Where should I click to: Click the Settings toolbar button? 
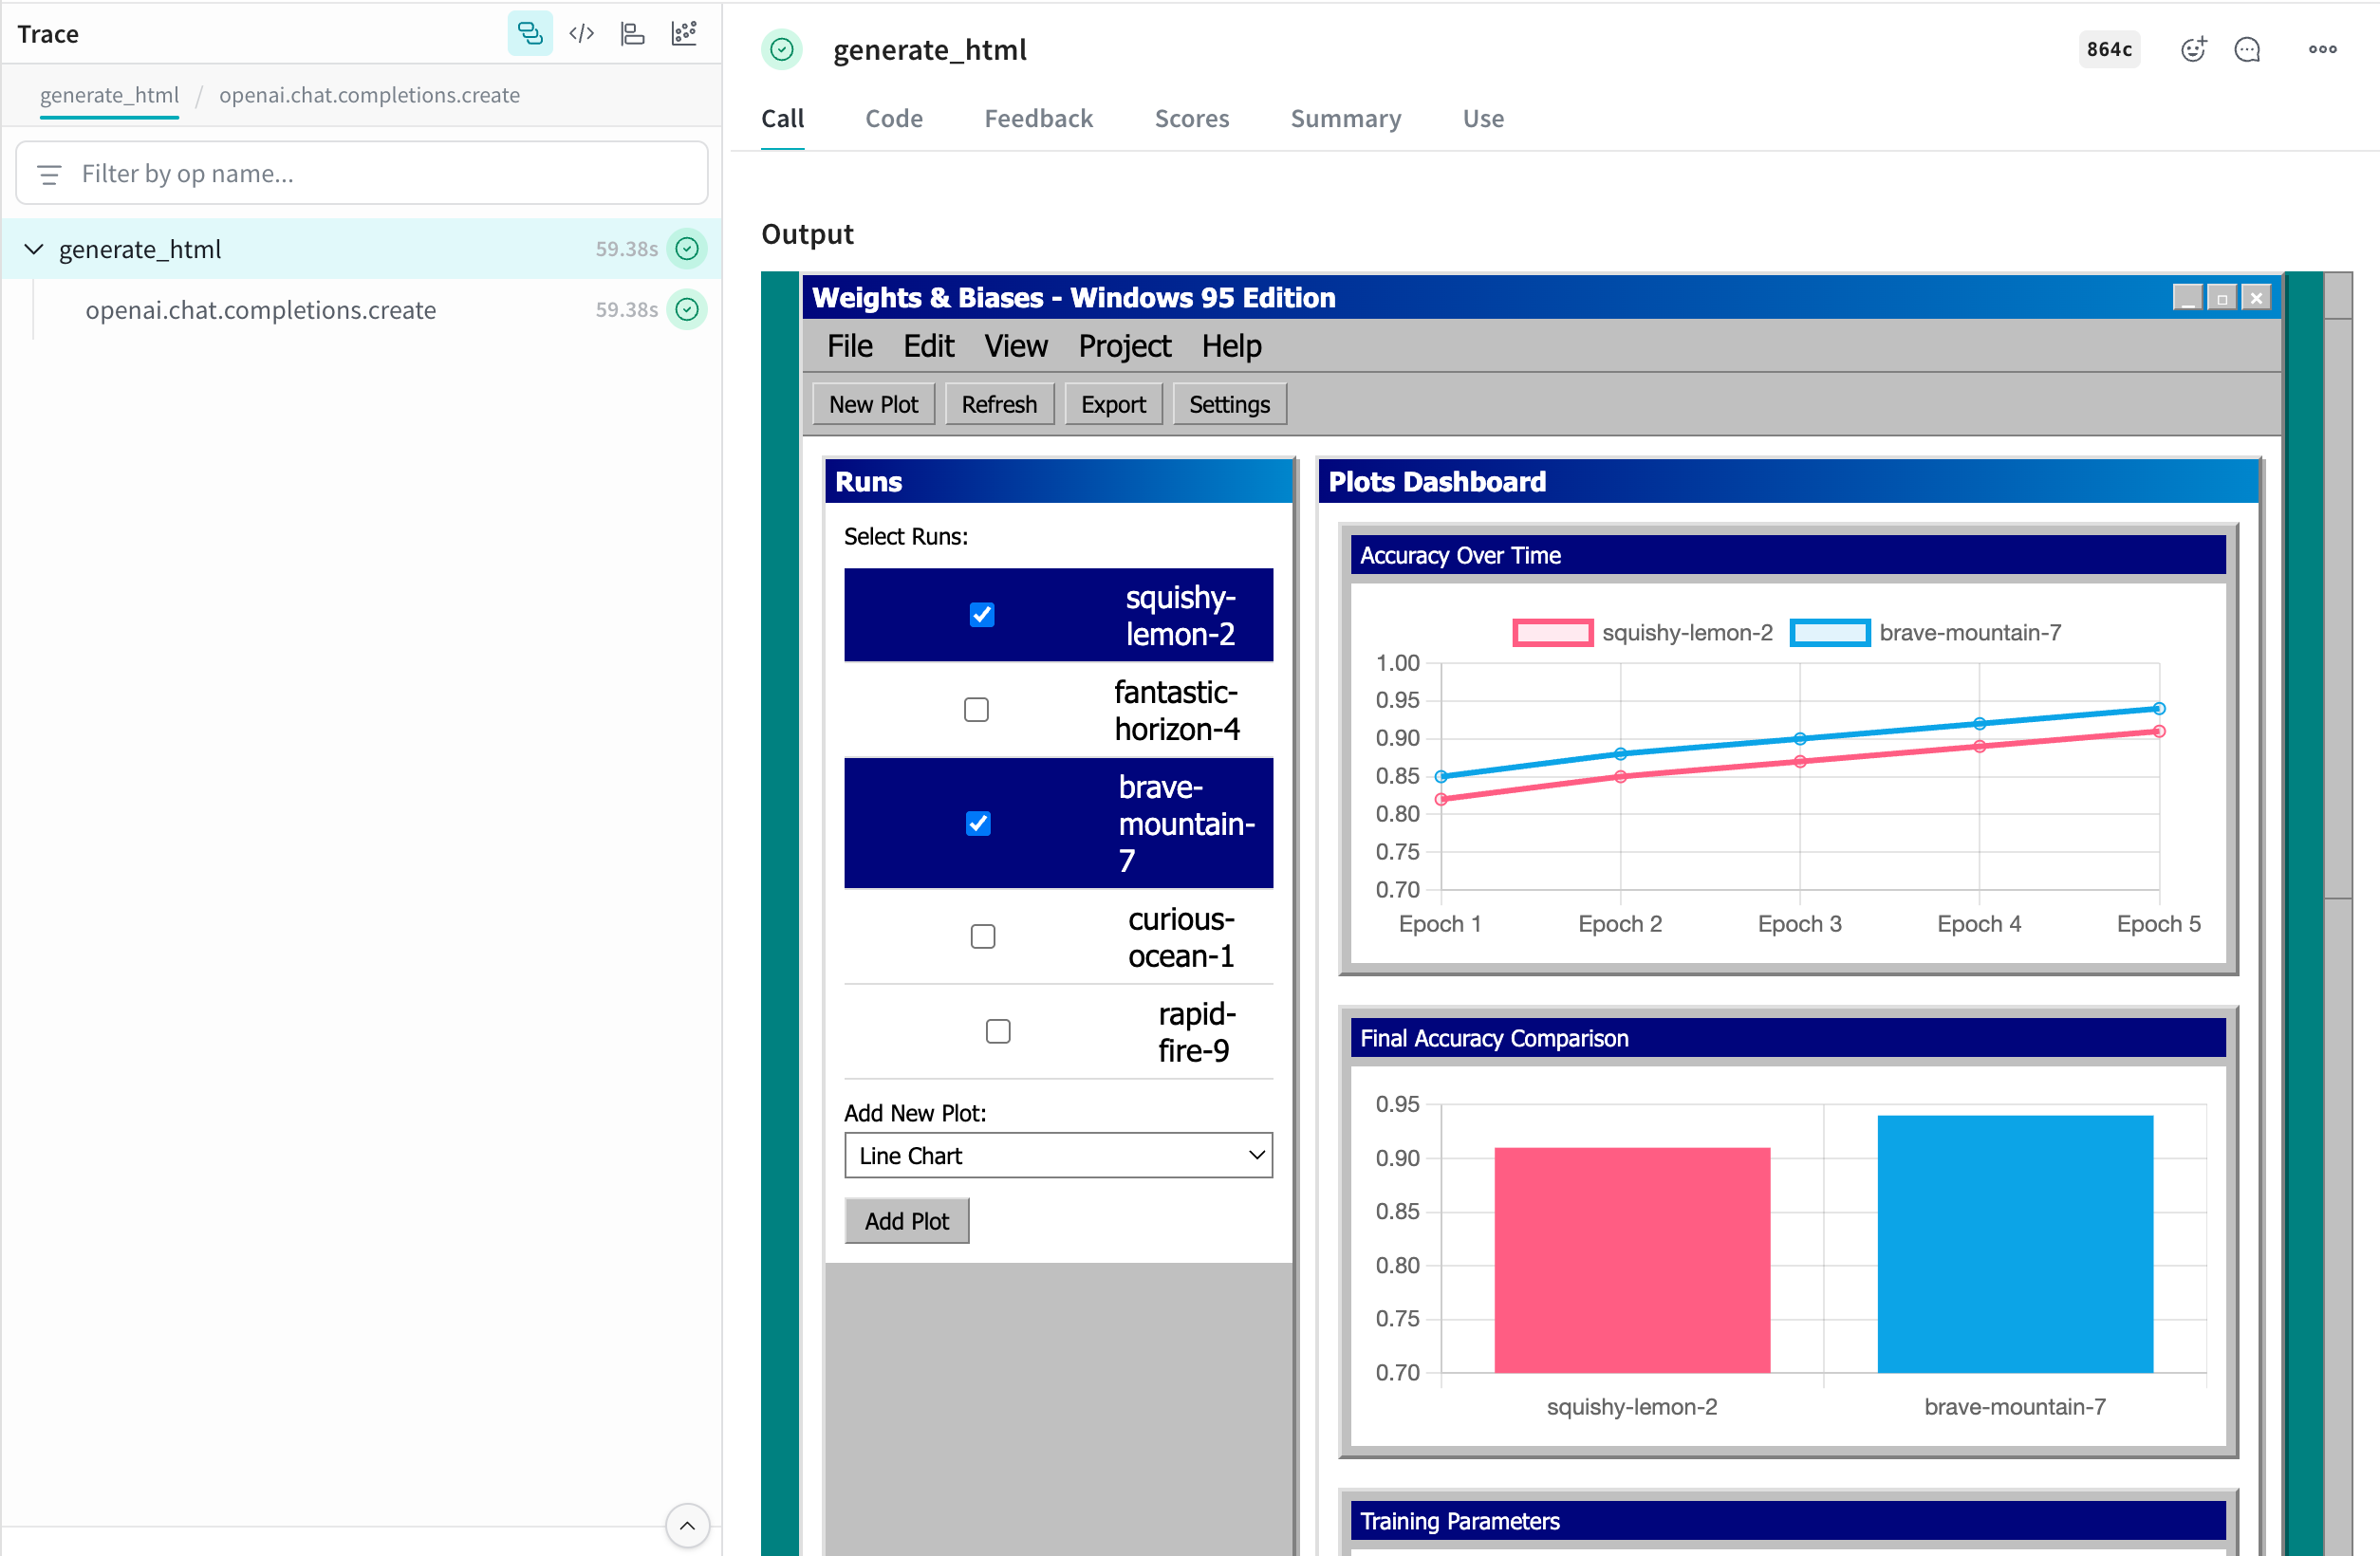pyautogui.click(x=1229, y=404)
